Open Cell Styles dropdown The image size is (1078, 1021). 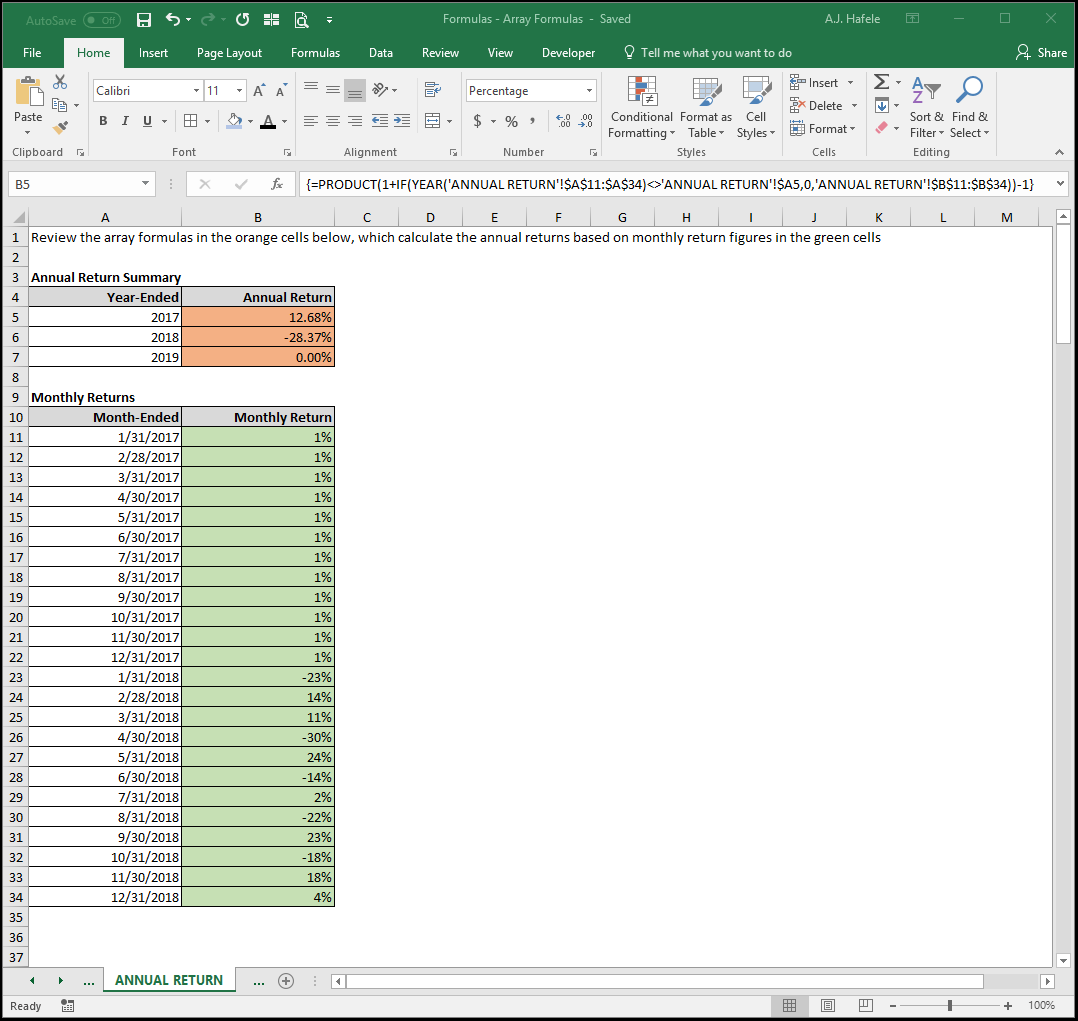[x=756, y=107]
